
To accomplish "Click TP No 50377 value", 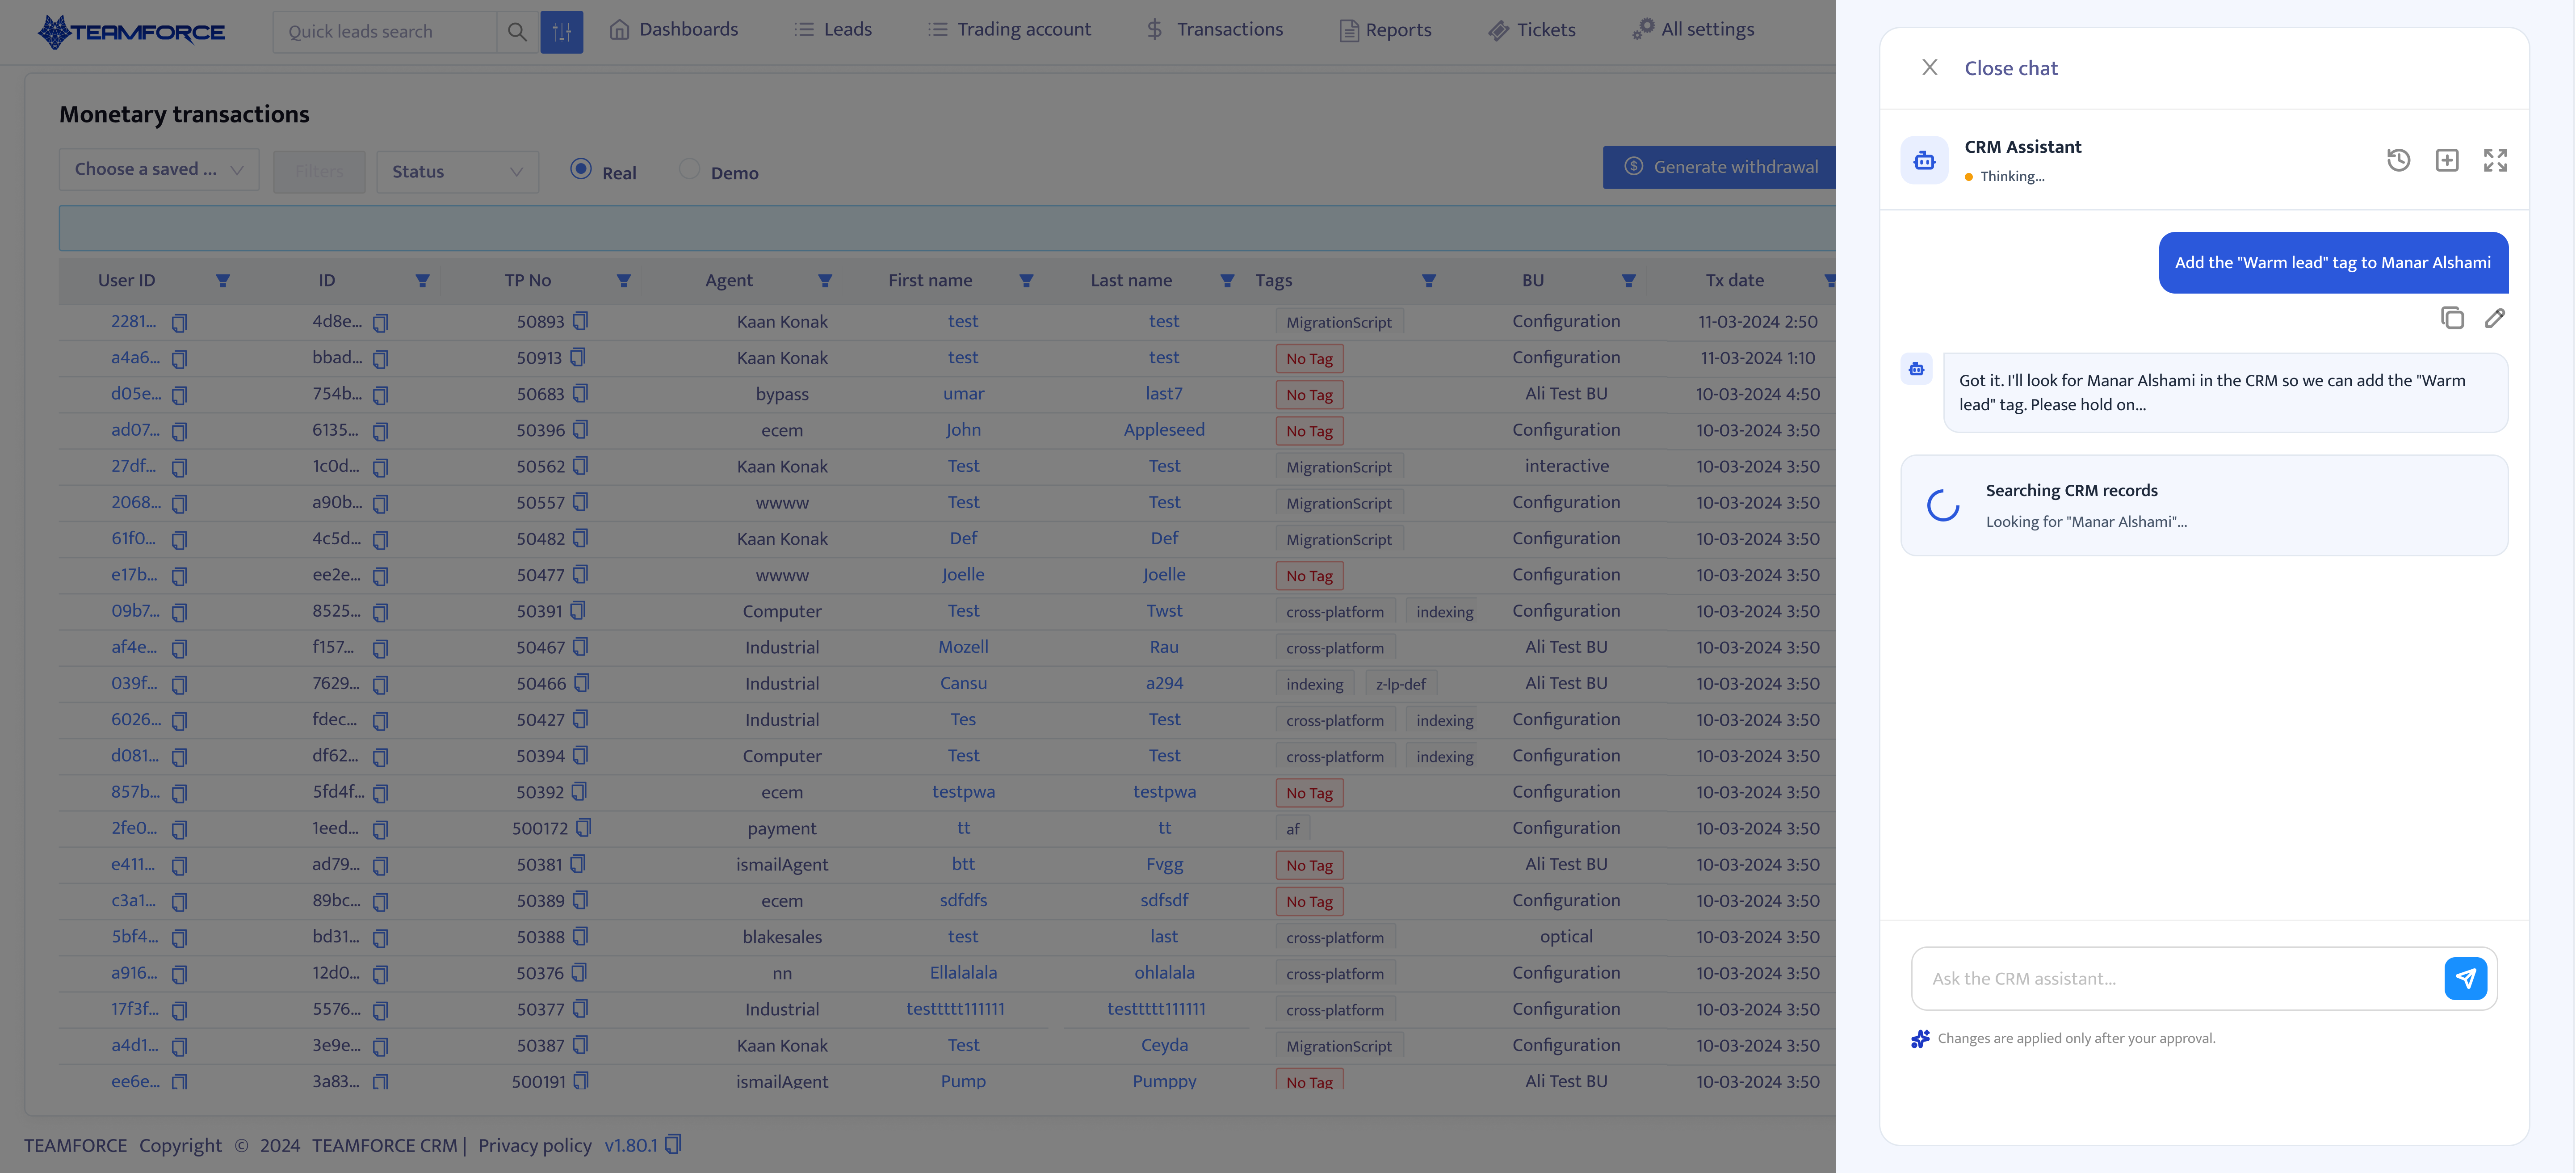I will 540,1009.
